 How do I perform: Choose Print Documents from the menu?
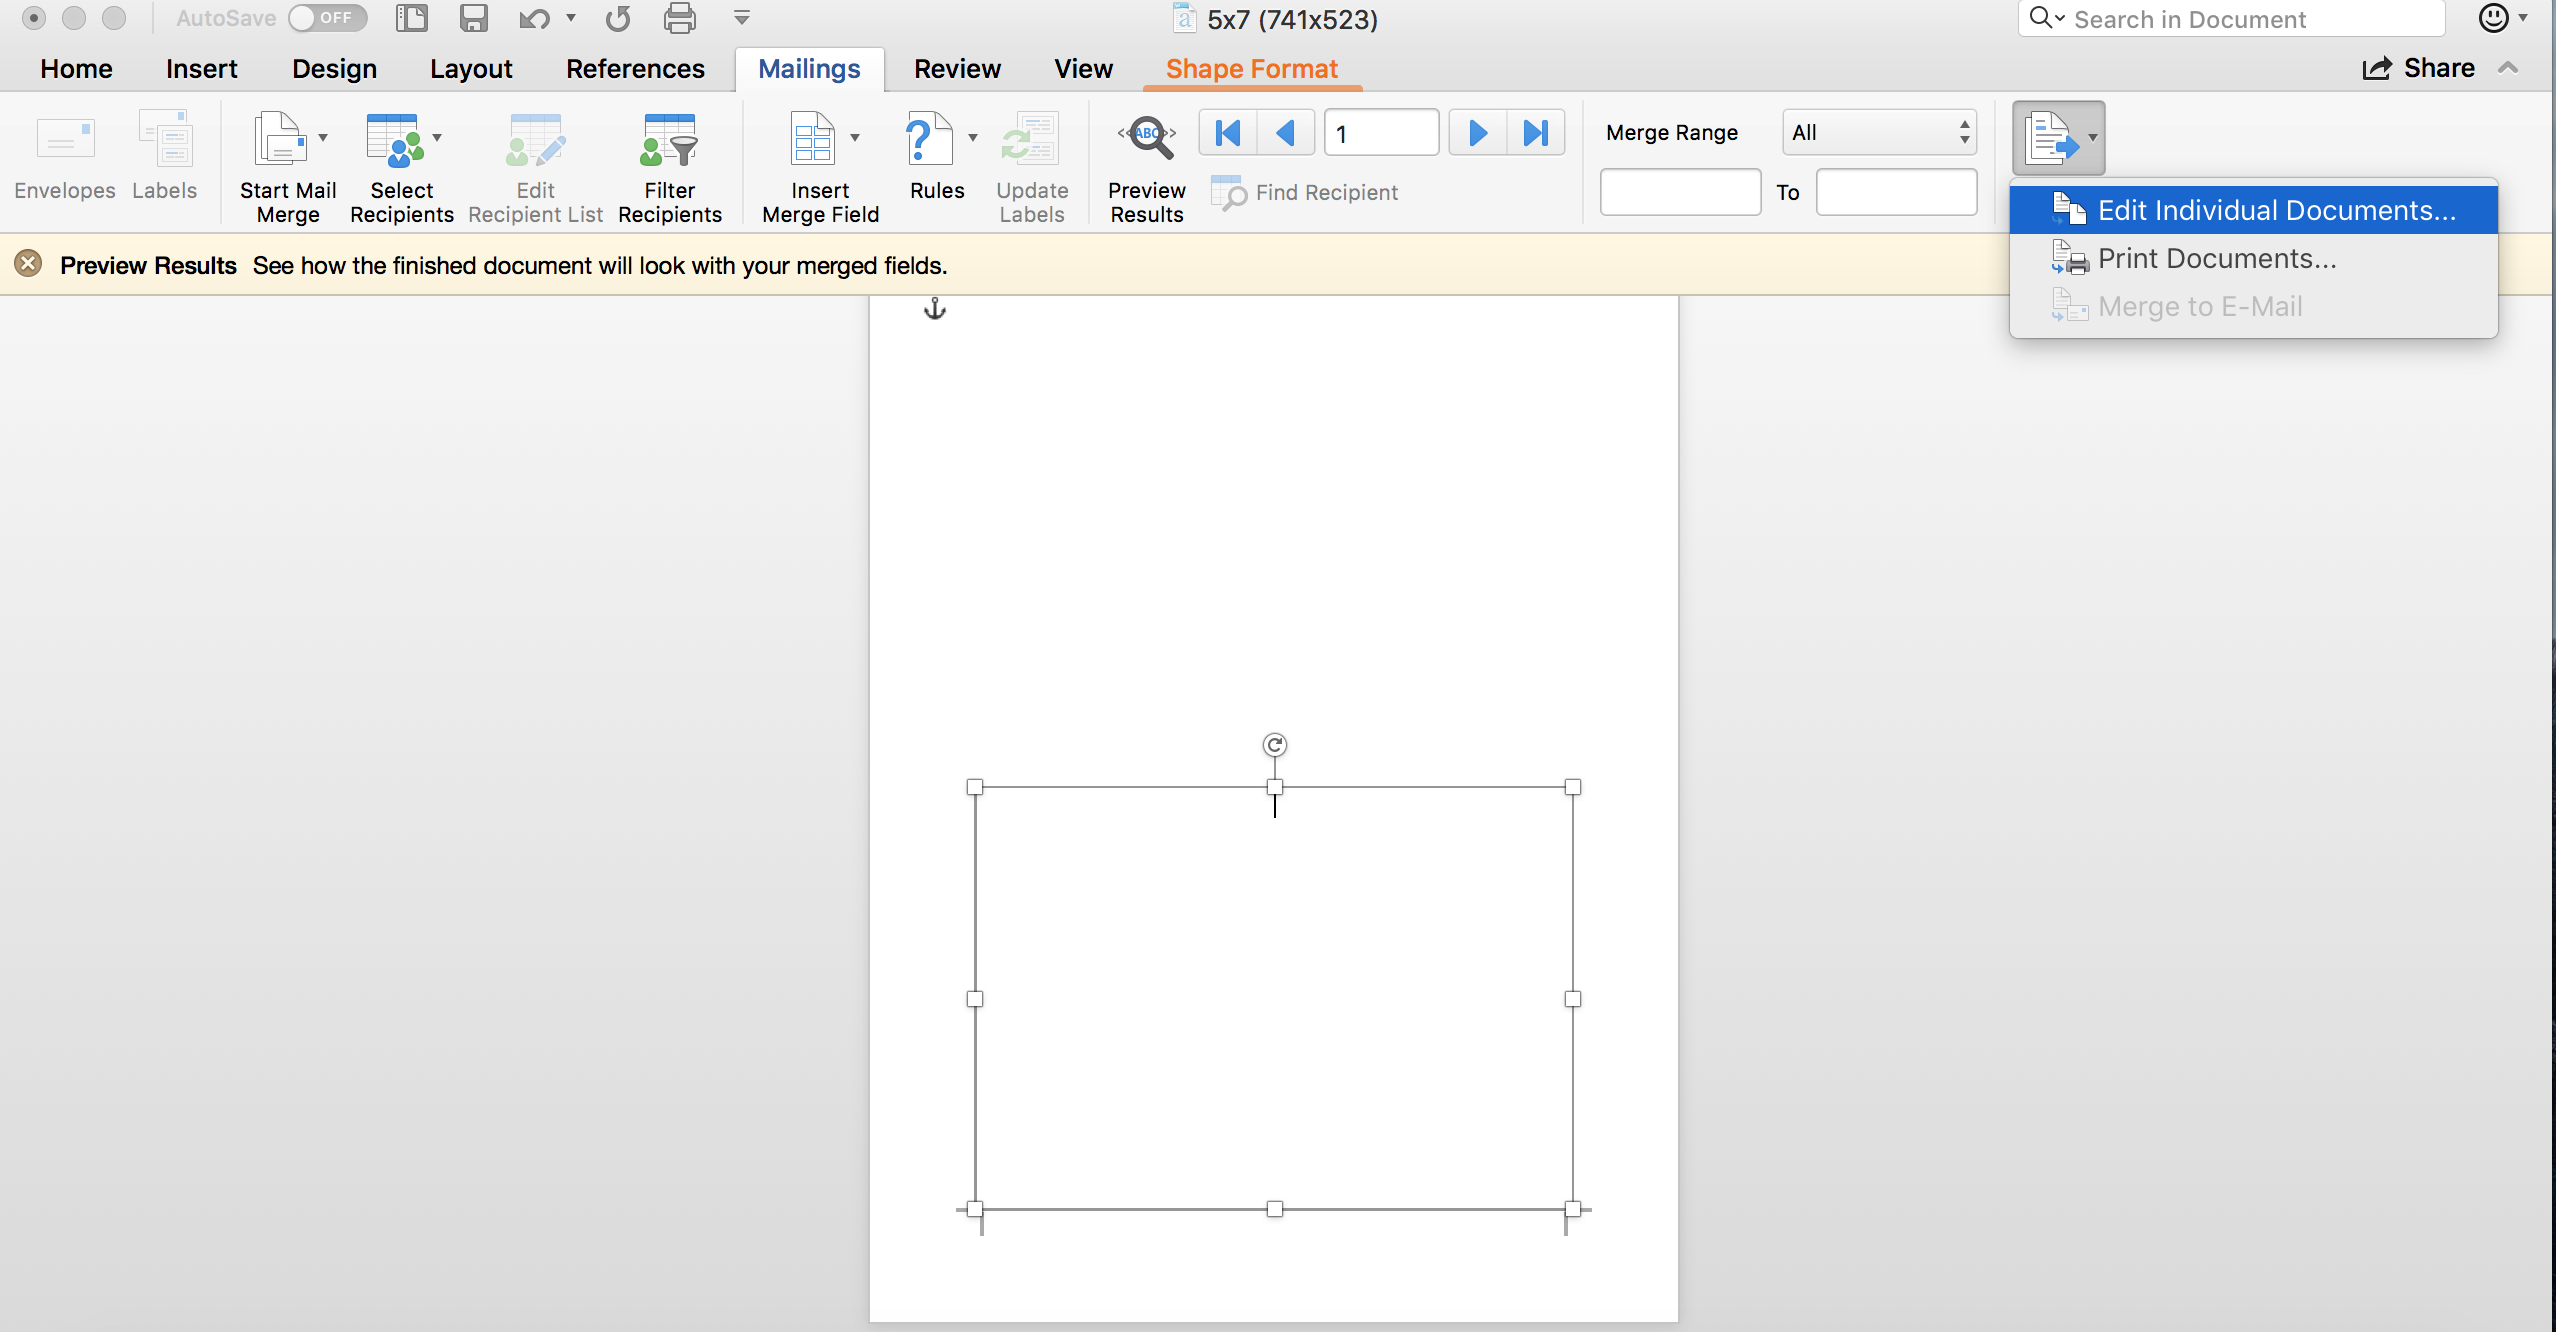(2254, 258)
